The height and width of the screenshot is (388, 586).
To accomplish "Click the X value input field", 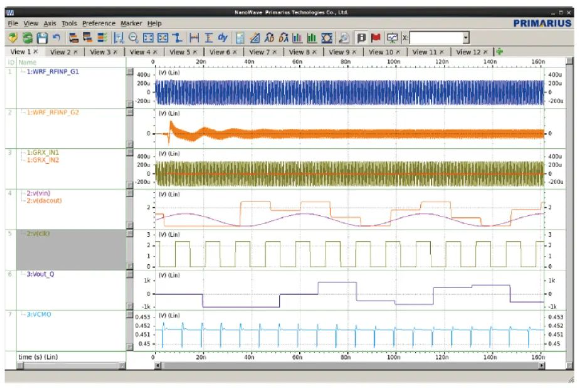I will (x=436, y=37).
